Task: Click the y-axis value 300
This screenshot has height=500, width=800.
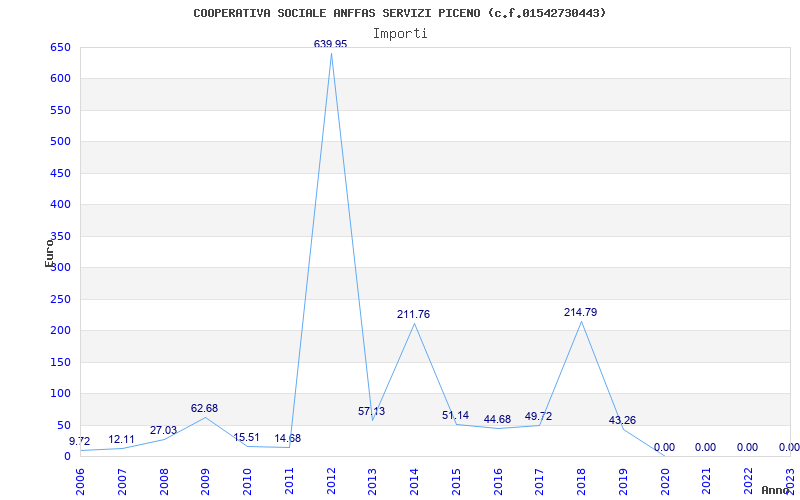Action: 60,267
